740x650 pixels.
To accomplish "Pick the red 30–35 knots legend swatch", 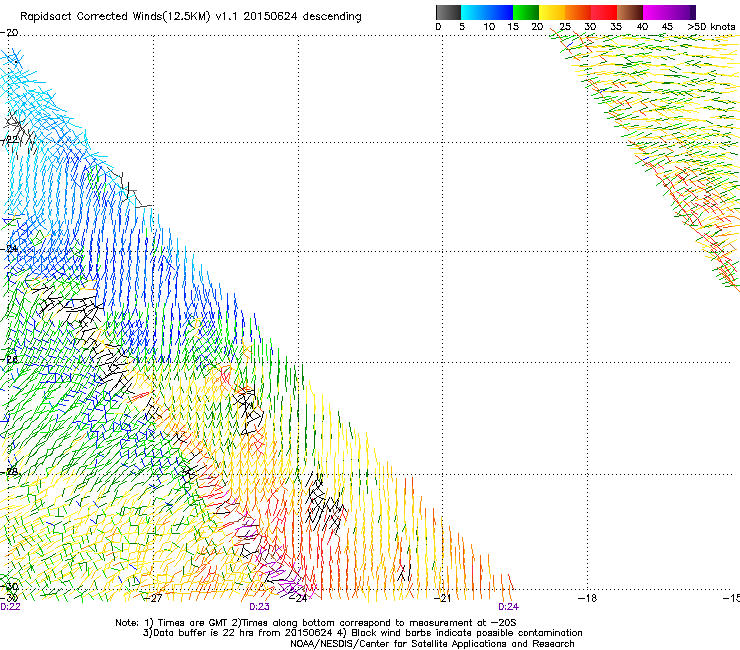I will click(604, 12).
